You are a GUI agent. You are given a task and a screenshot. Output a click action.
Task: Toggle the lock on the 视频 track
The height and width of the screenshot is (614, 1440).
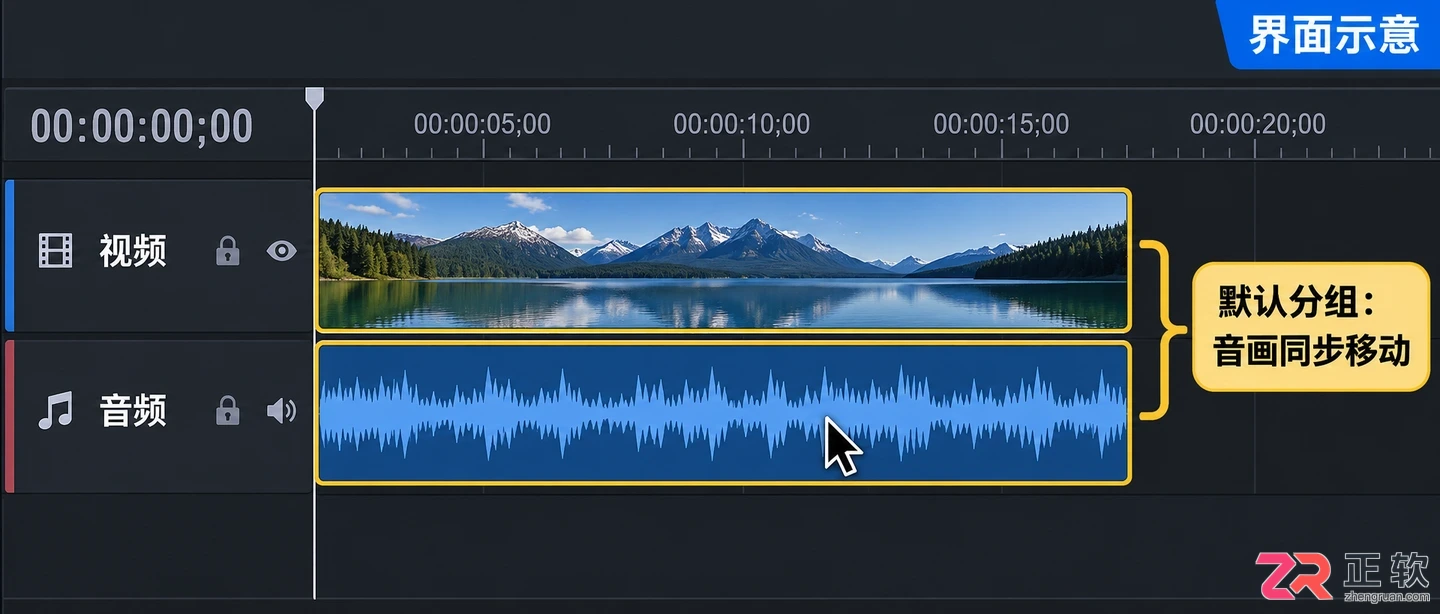pos(228,251)
